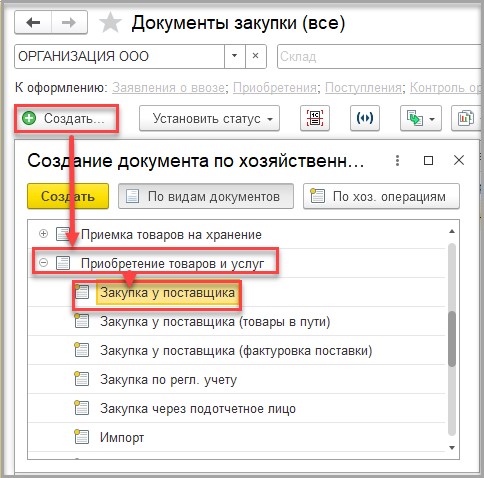The image size is (484, 478).
Task: Click the Создать... toolbar button
Action: tap(66, 118)
